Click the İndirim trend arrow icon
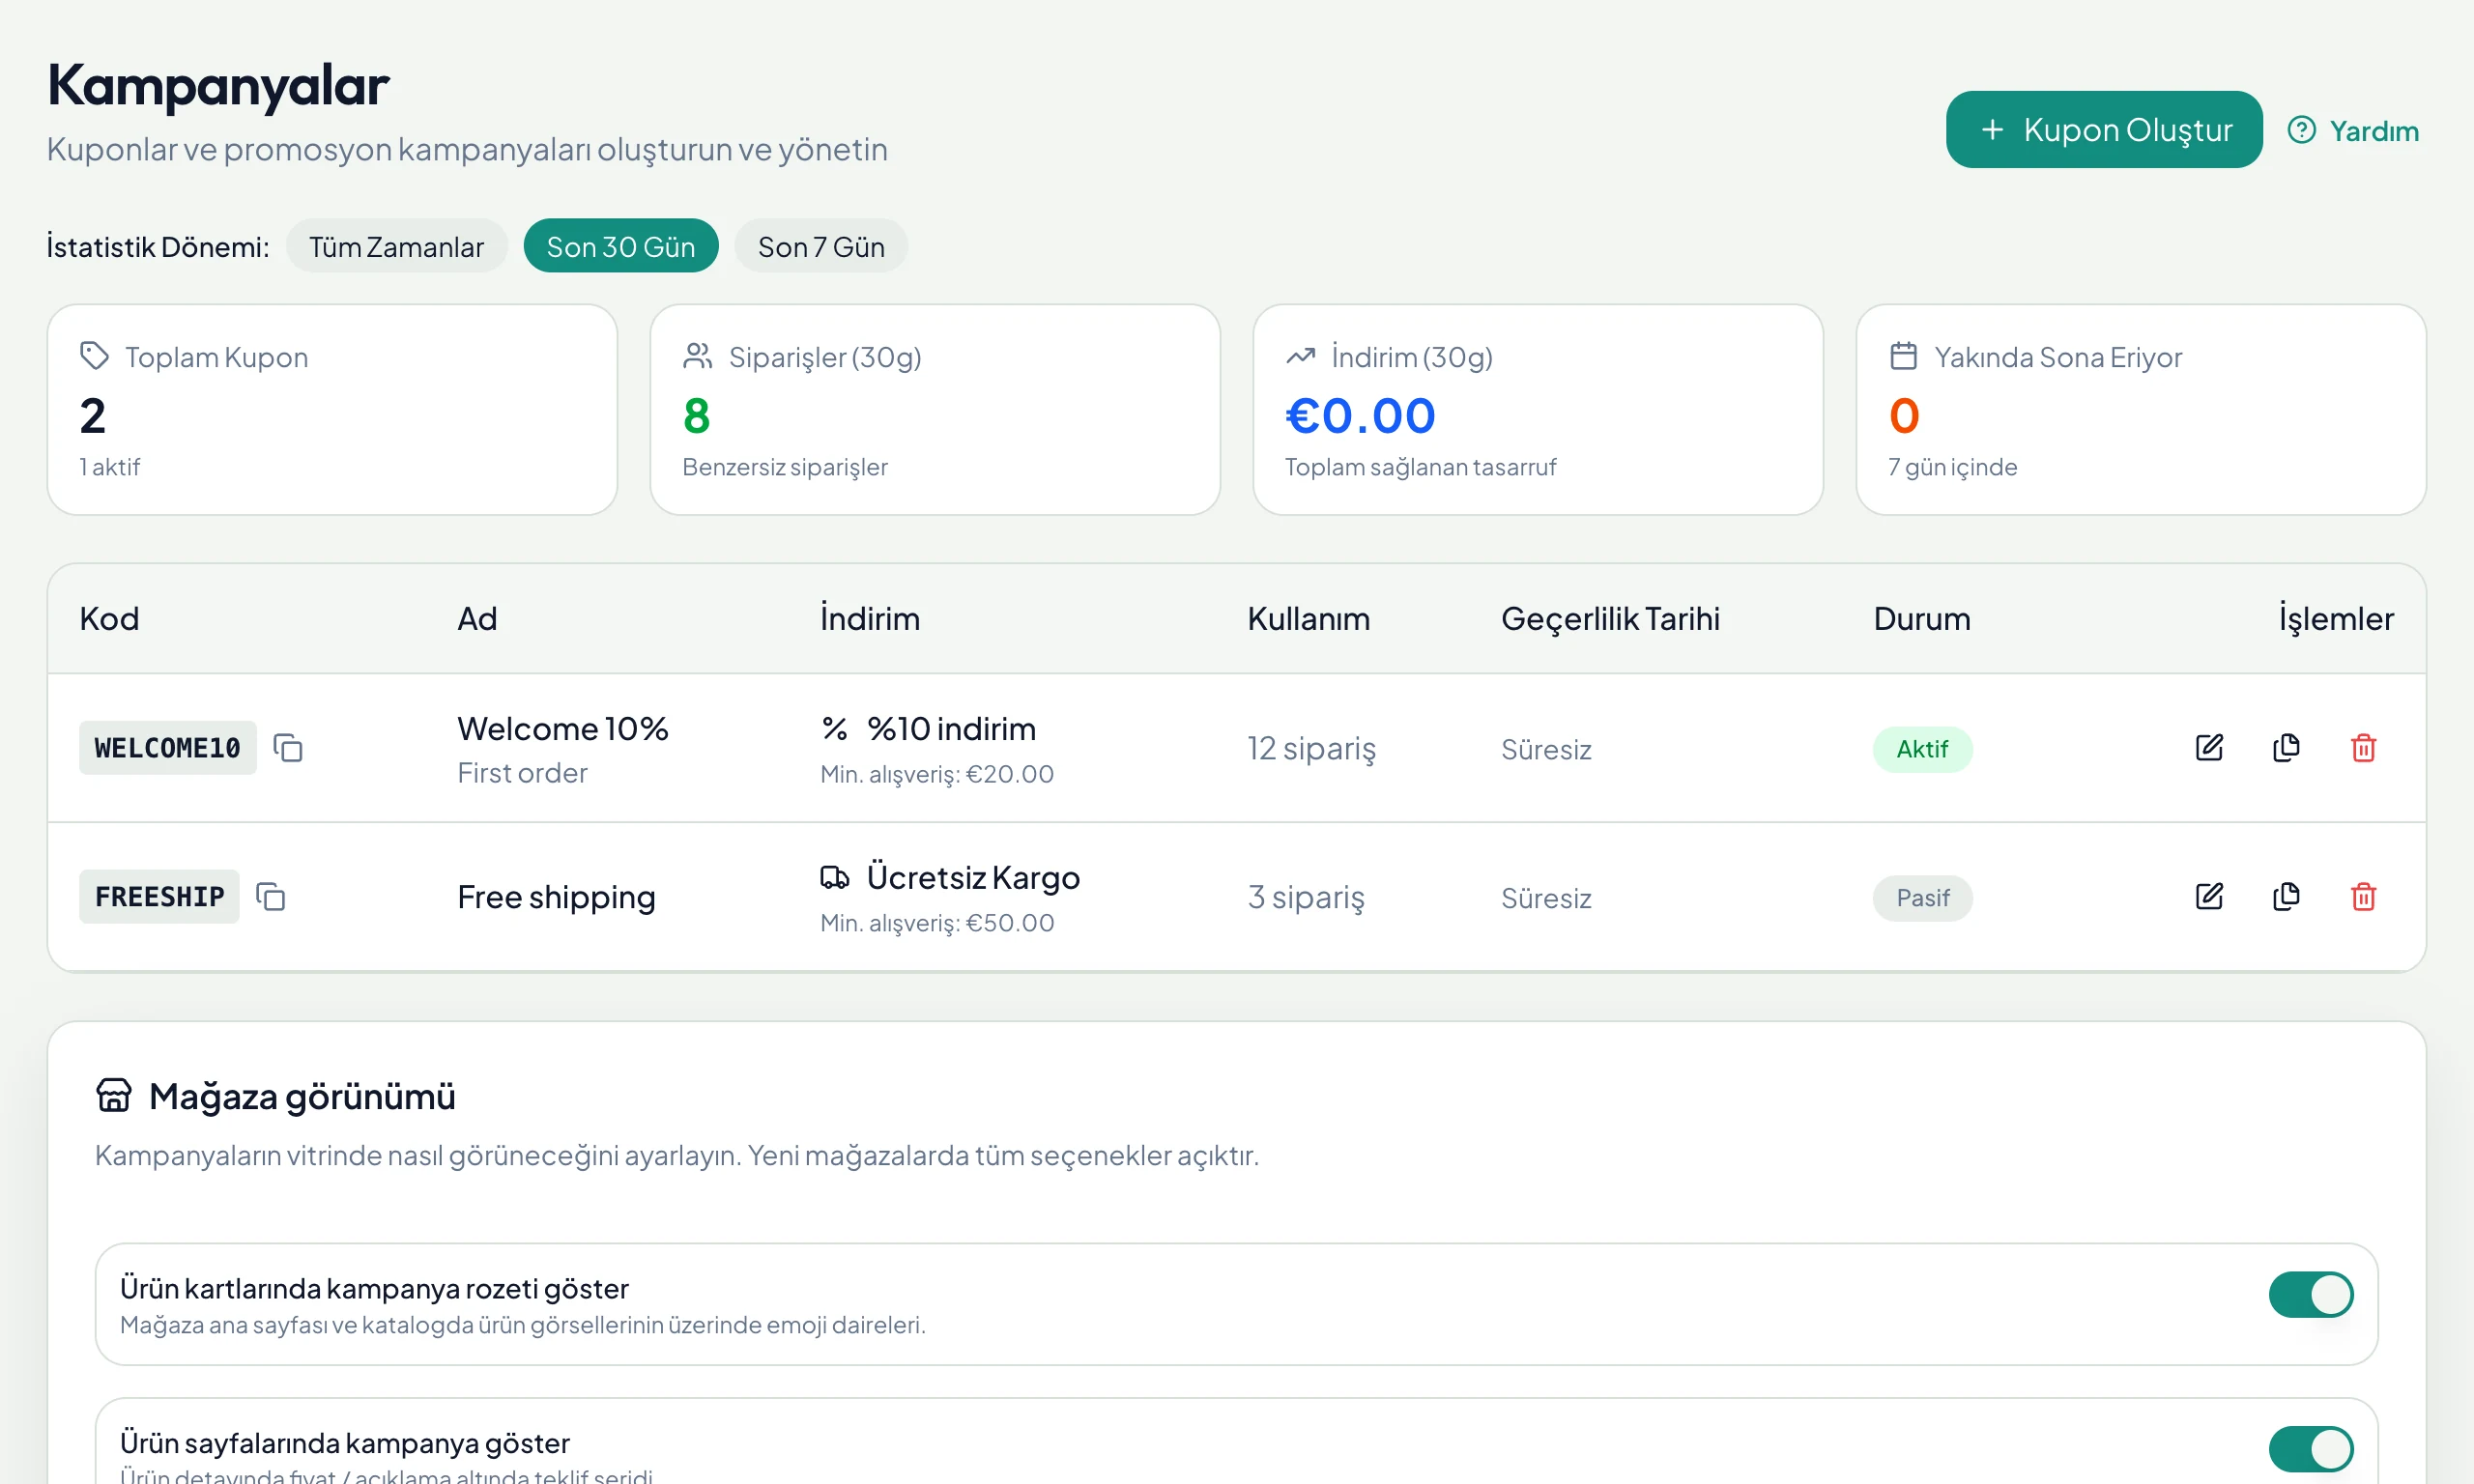The image size is (2474, 1484). pos(1300,356)
